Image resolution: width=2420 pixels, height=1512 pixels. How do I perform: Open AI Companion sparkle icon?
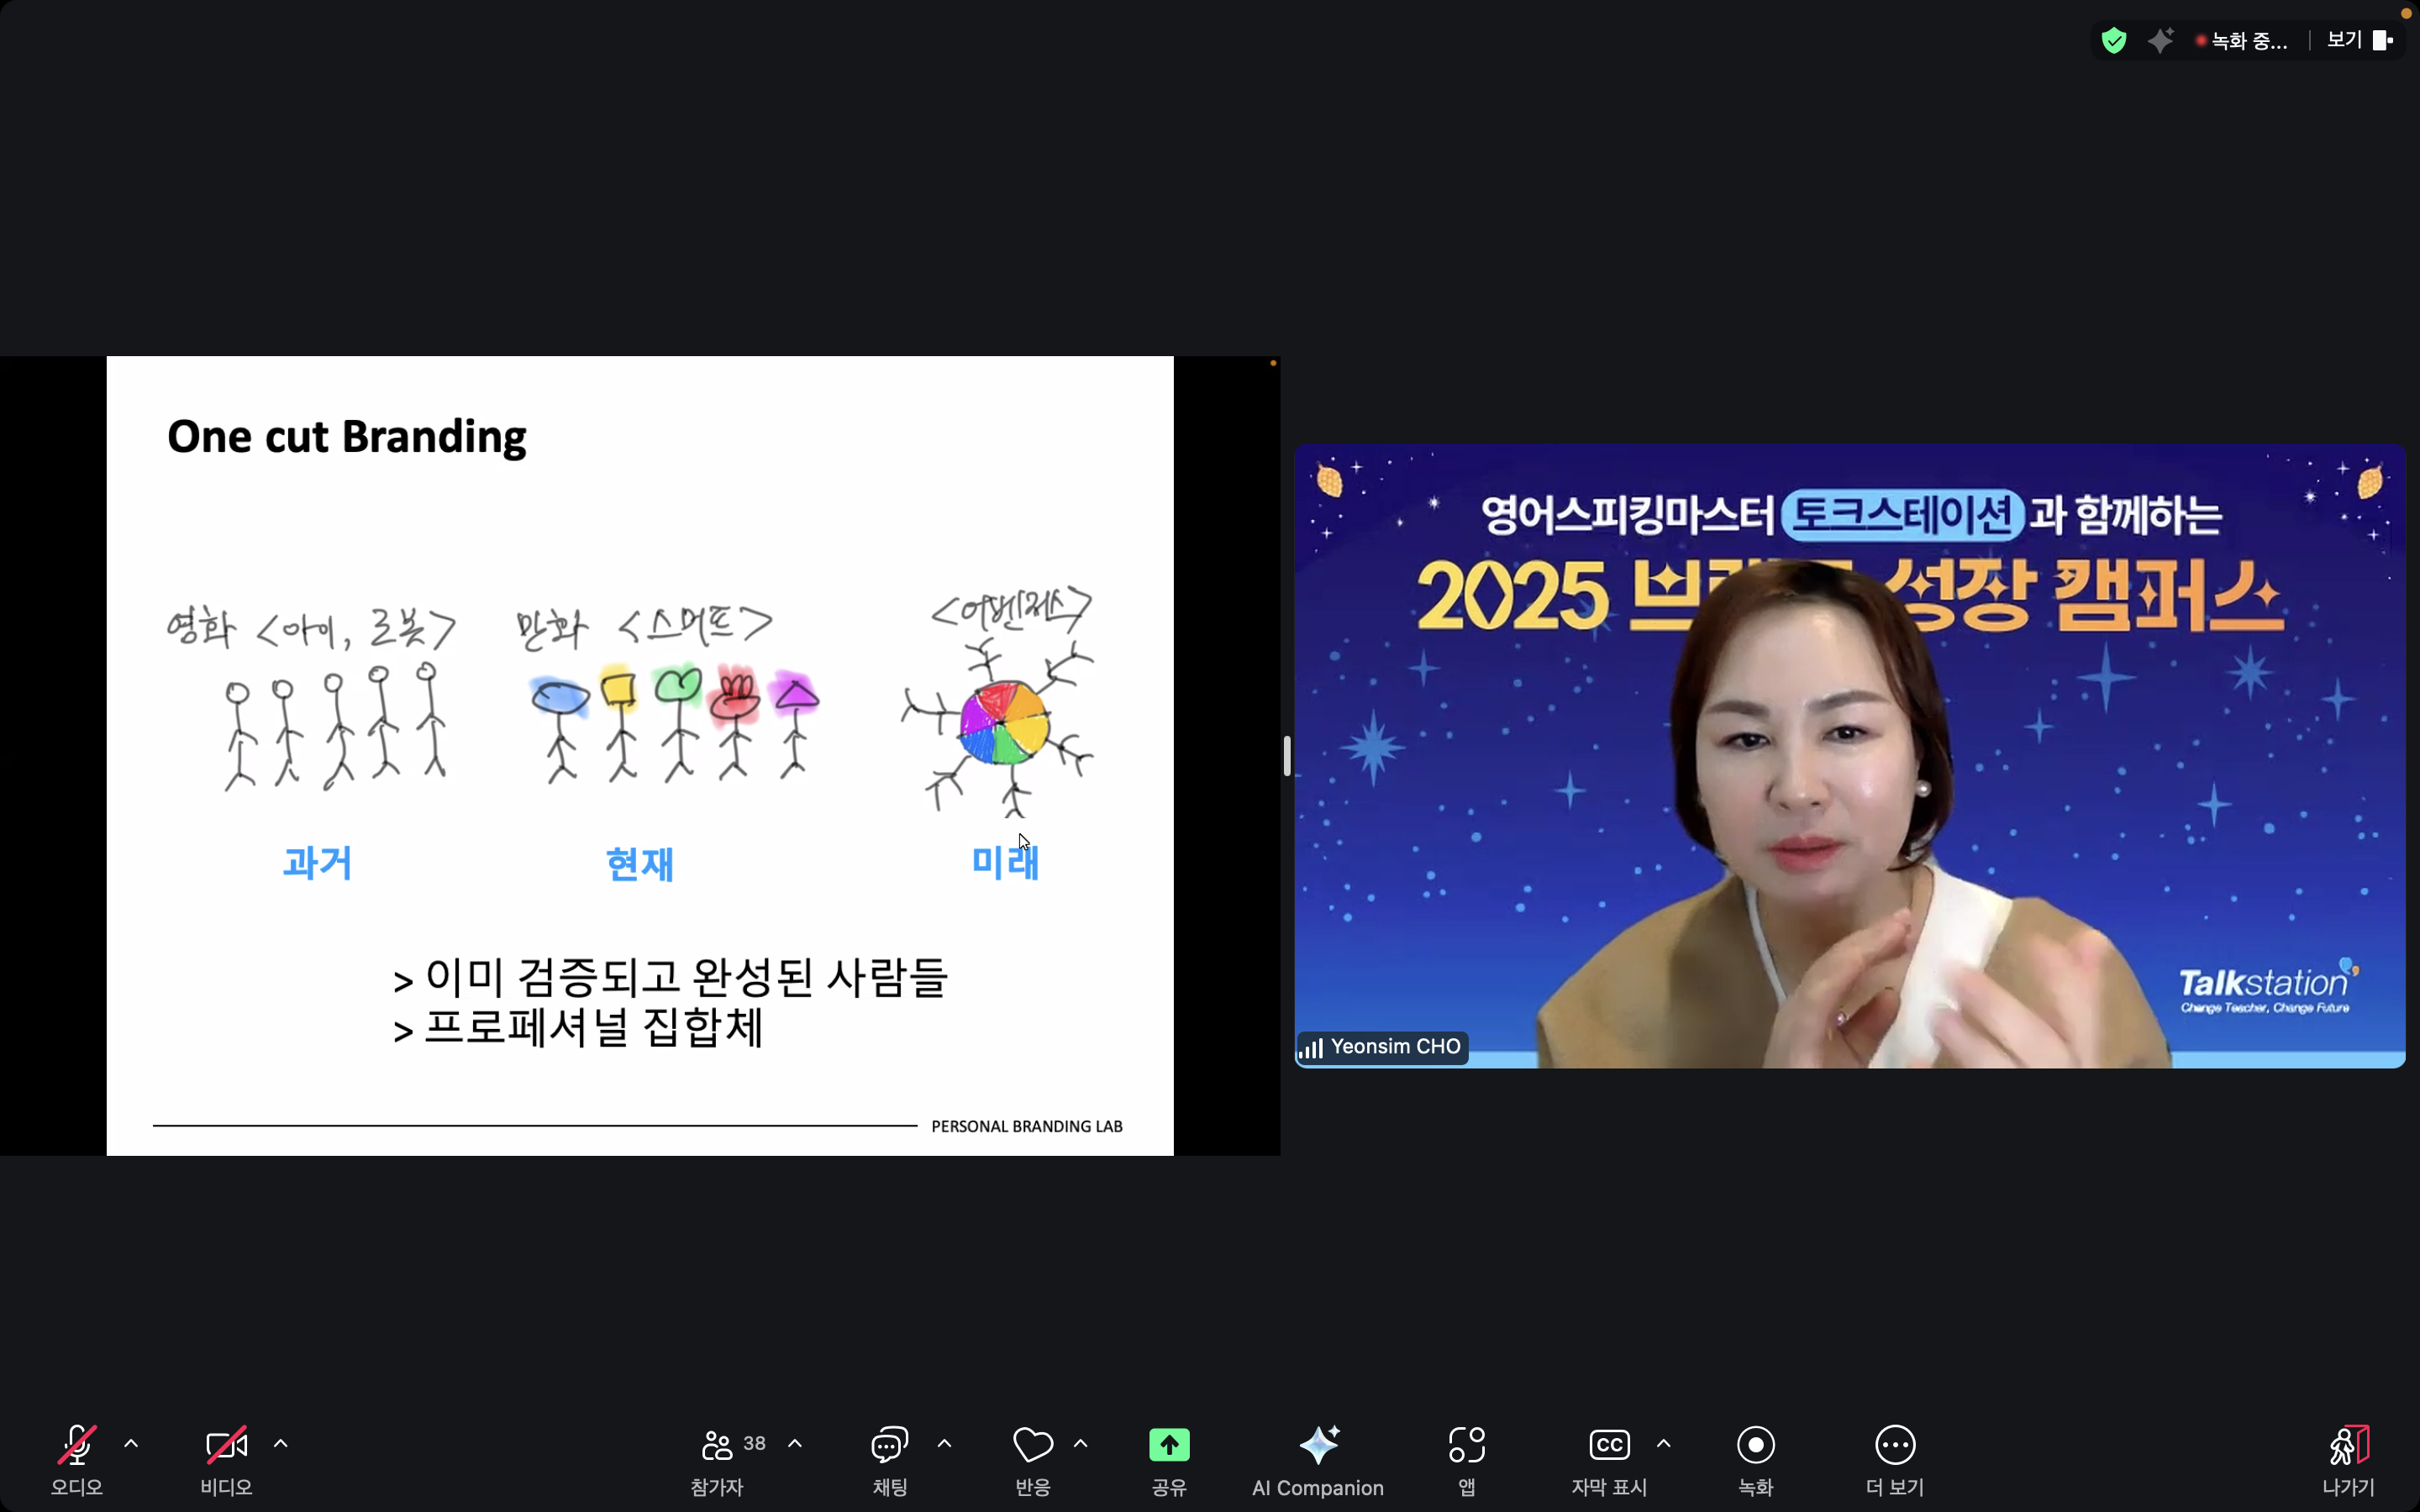coord(1318,1445)
